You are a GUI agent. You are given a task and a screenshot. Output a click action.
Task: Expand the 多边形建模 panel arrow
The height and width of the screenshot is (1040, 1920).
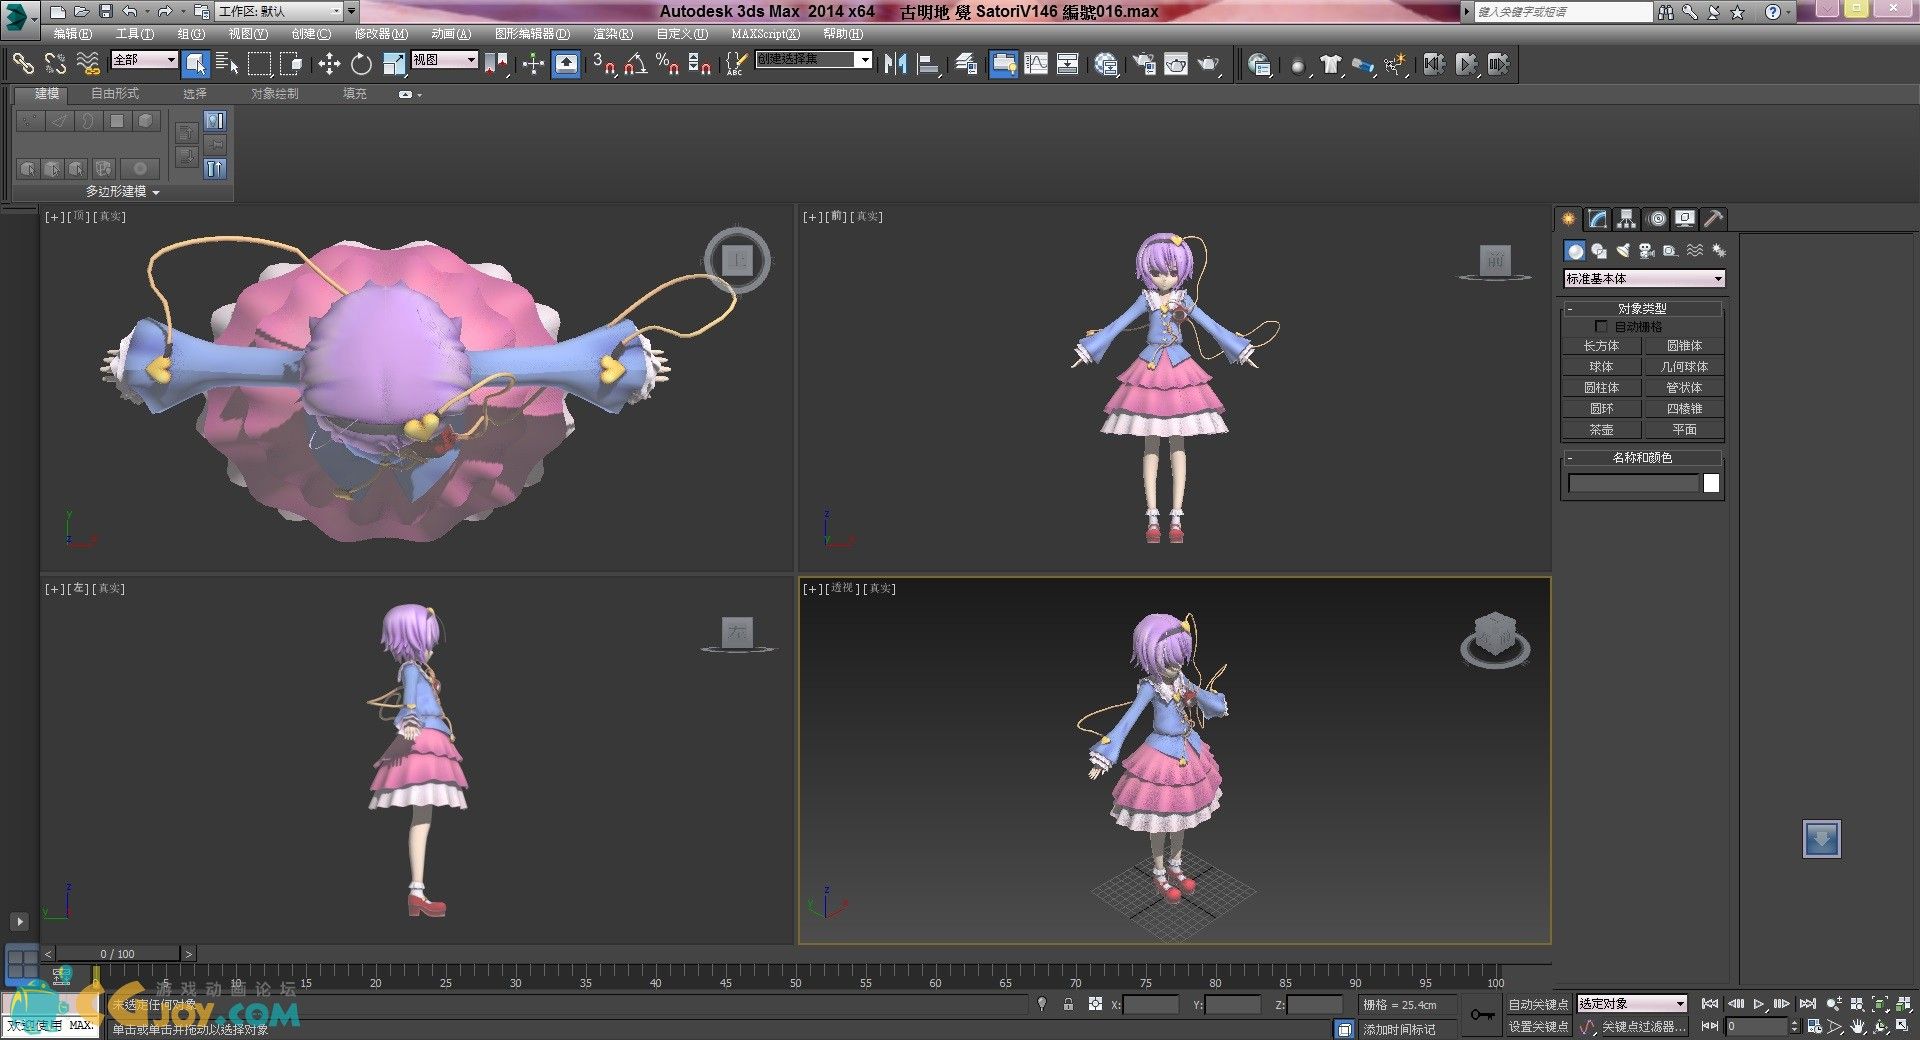point(156,192)
